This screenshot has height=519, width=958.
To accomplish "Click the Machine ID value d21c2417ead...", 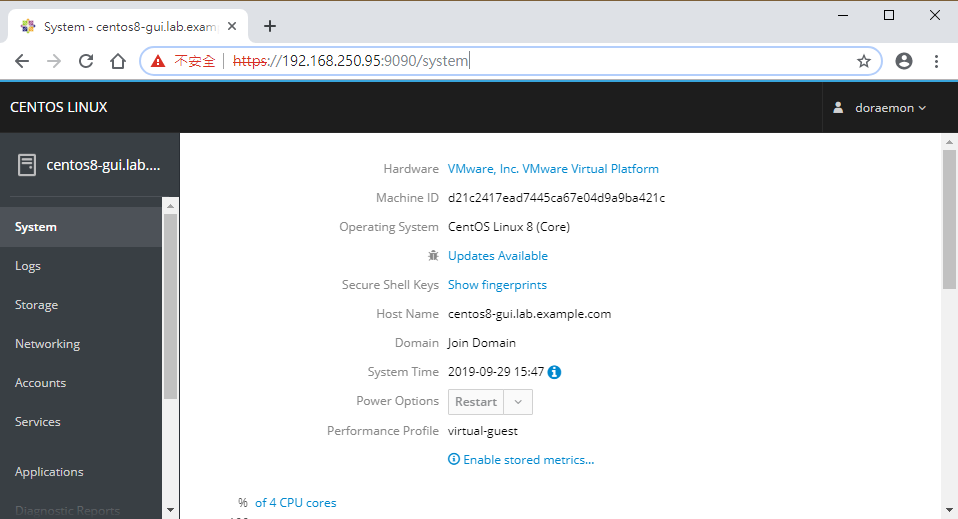I will click(556, 197).
